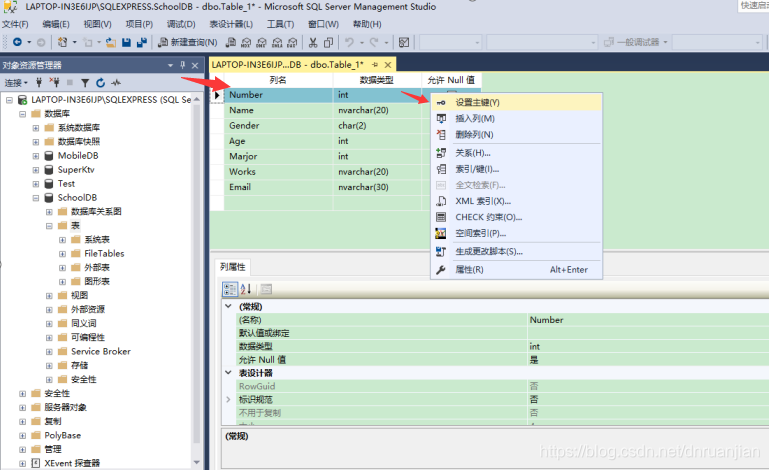
Task: Open the Object Explorer window options arrow
Action: 170,65
